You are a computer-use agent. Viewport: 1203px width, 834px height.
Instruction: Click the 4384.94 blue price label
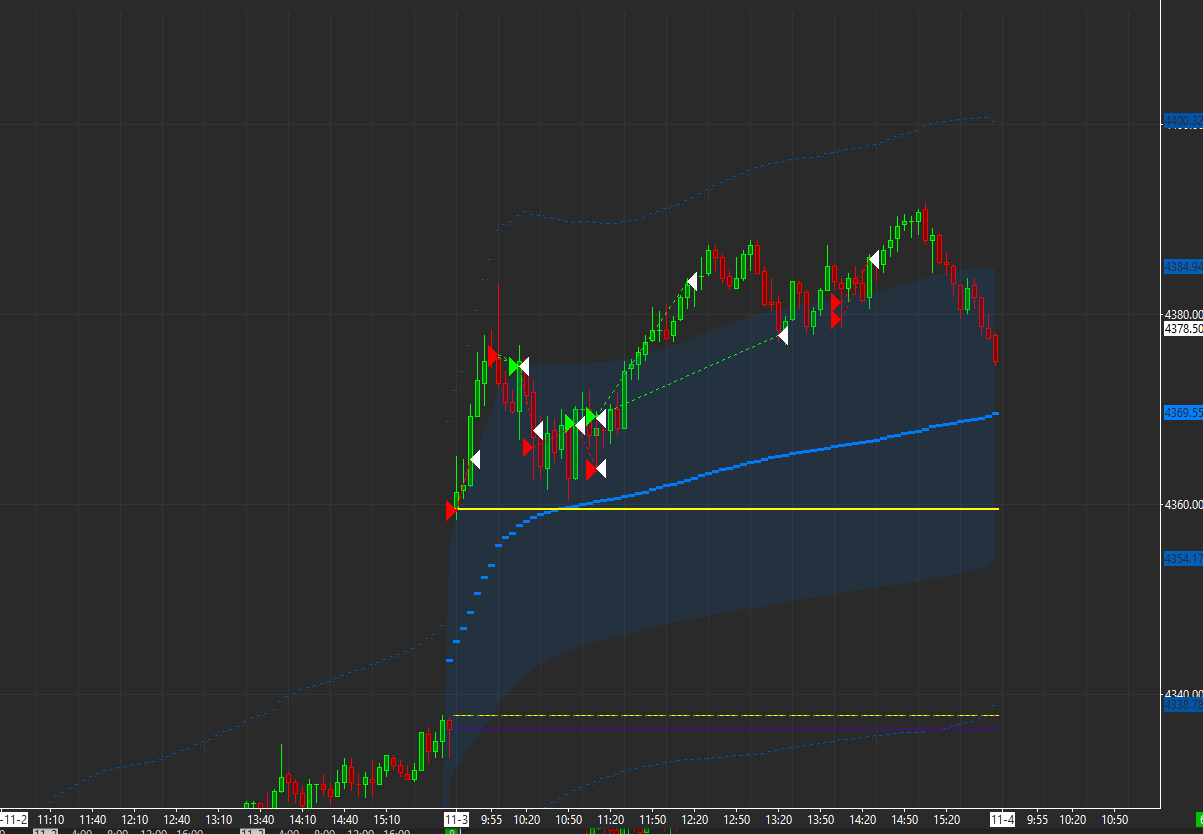[1183, 266]
